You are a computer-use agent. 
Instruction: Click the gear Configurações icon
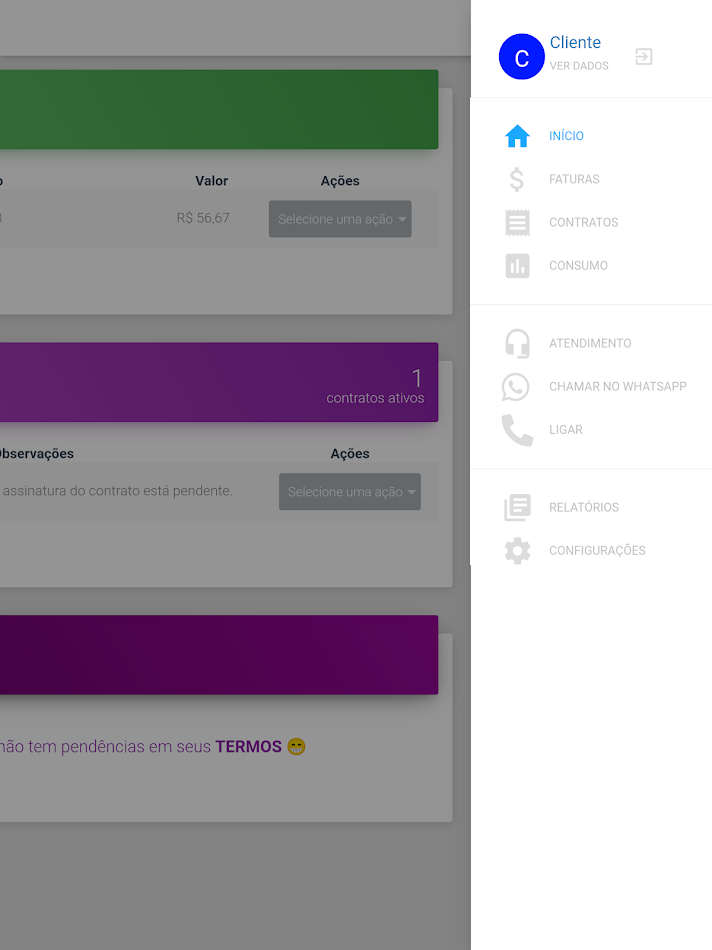517,551
